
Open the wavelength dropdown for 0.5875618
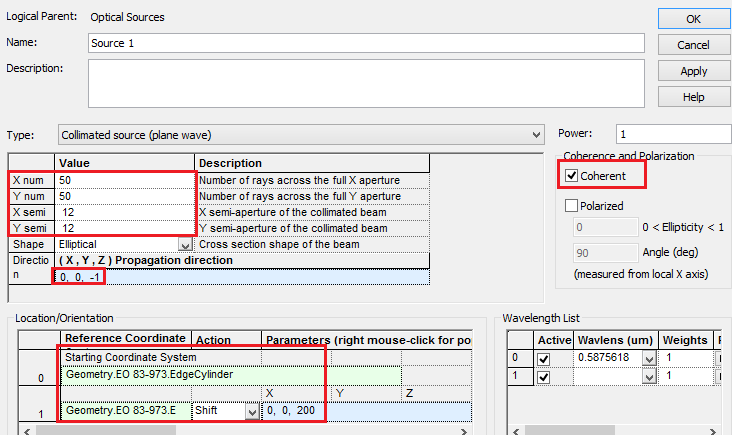[x=649, y=358]
